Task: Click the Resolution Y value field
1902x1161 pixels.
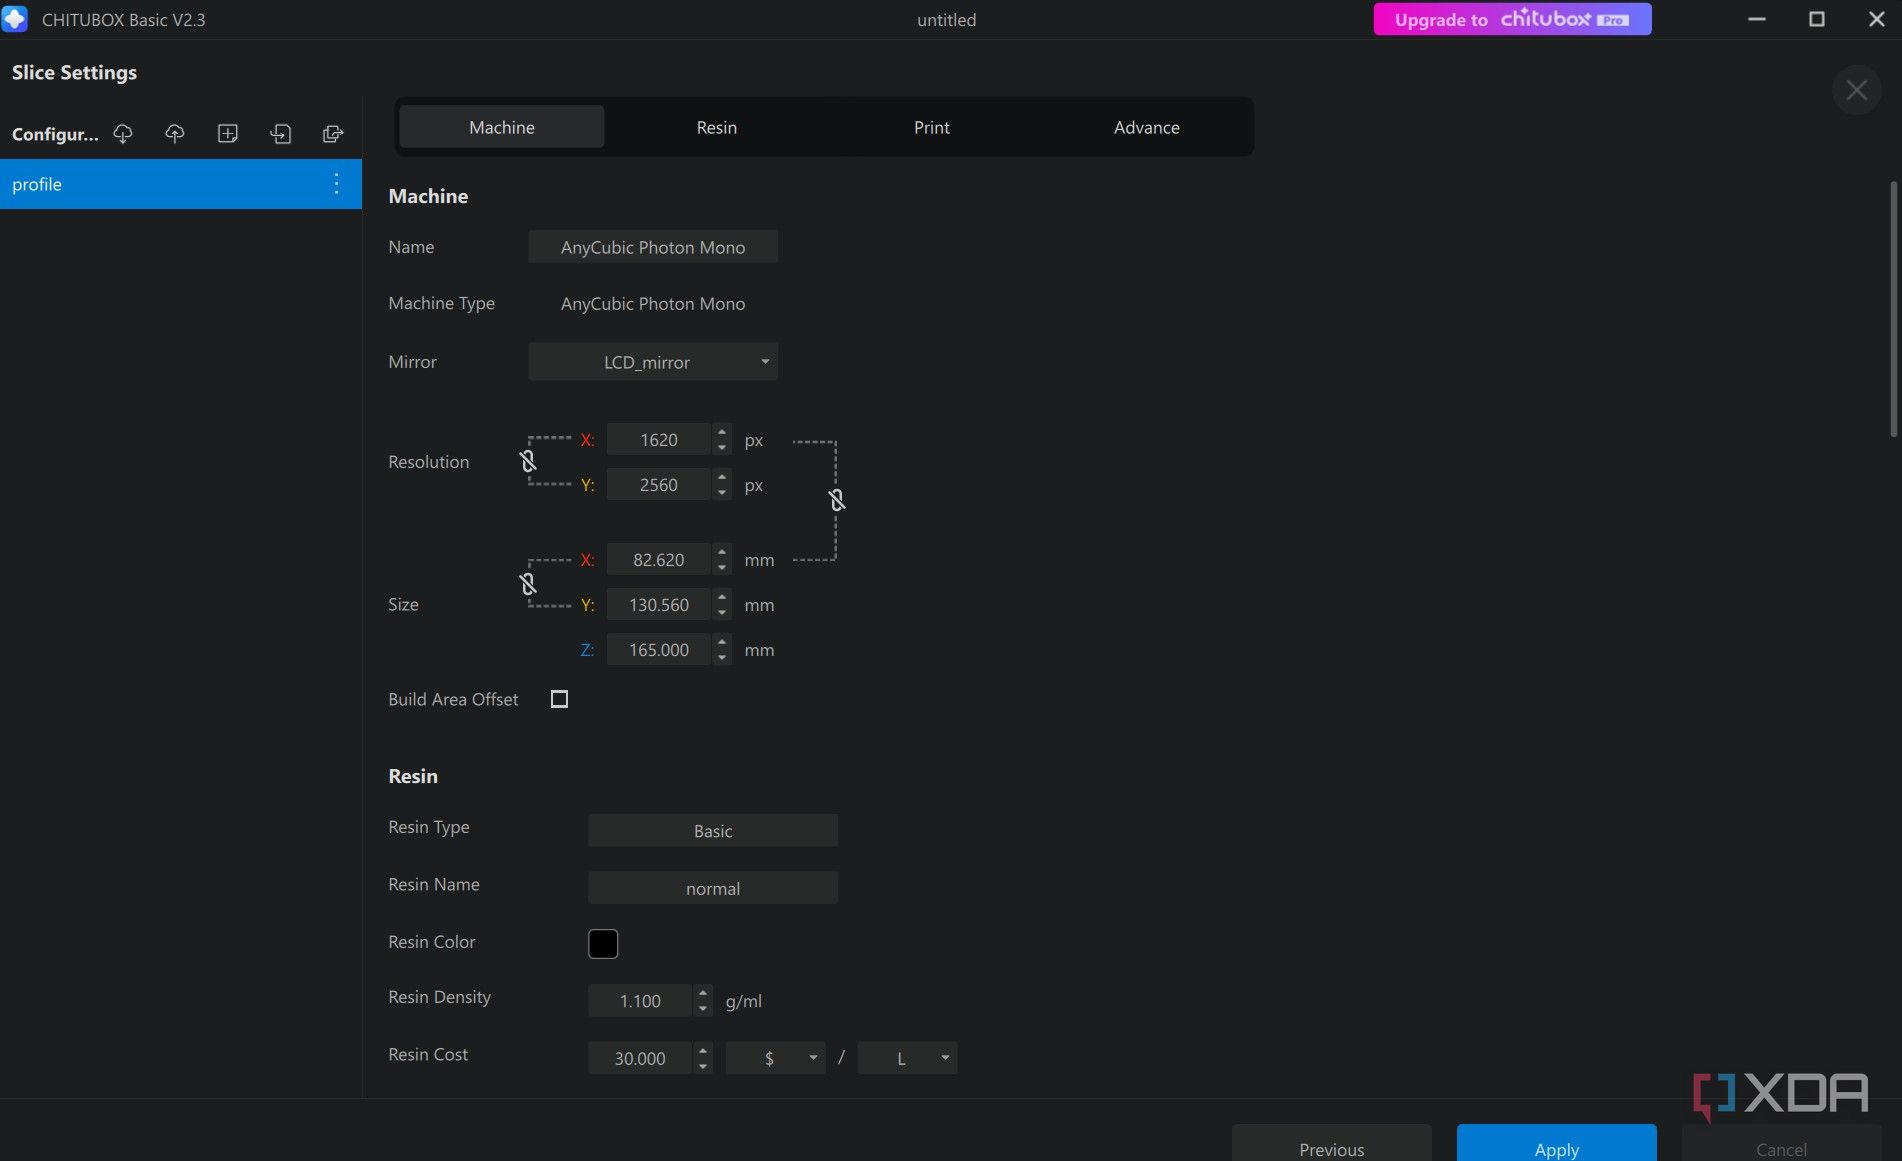Action: tap(659, 485)
